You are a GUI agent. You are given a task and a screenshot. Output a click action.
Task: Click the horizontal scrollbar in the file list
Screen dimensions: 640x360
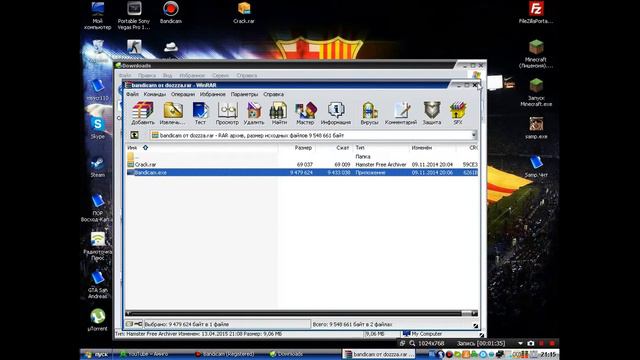pyautogui.click(x=302, y=313)
